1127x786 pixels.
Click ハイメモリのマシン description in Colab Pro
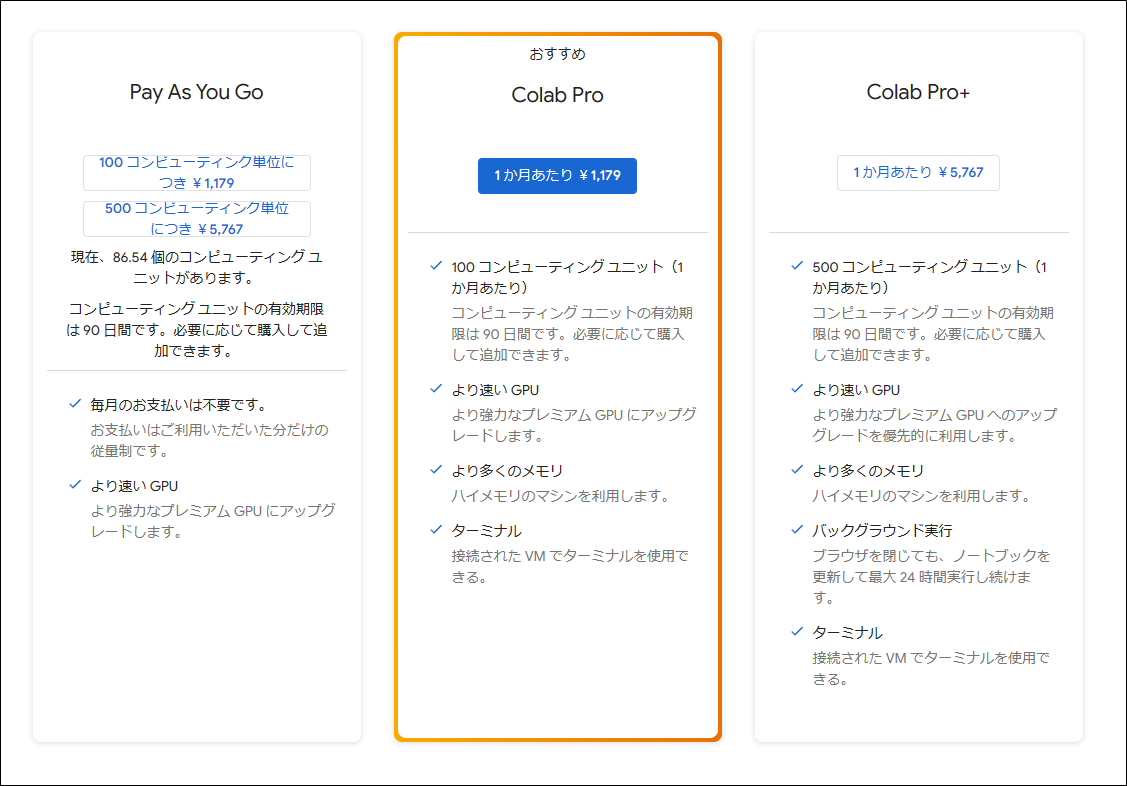[561, 496]
